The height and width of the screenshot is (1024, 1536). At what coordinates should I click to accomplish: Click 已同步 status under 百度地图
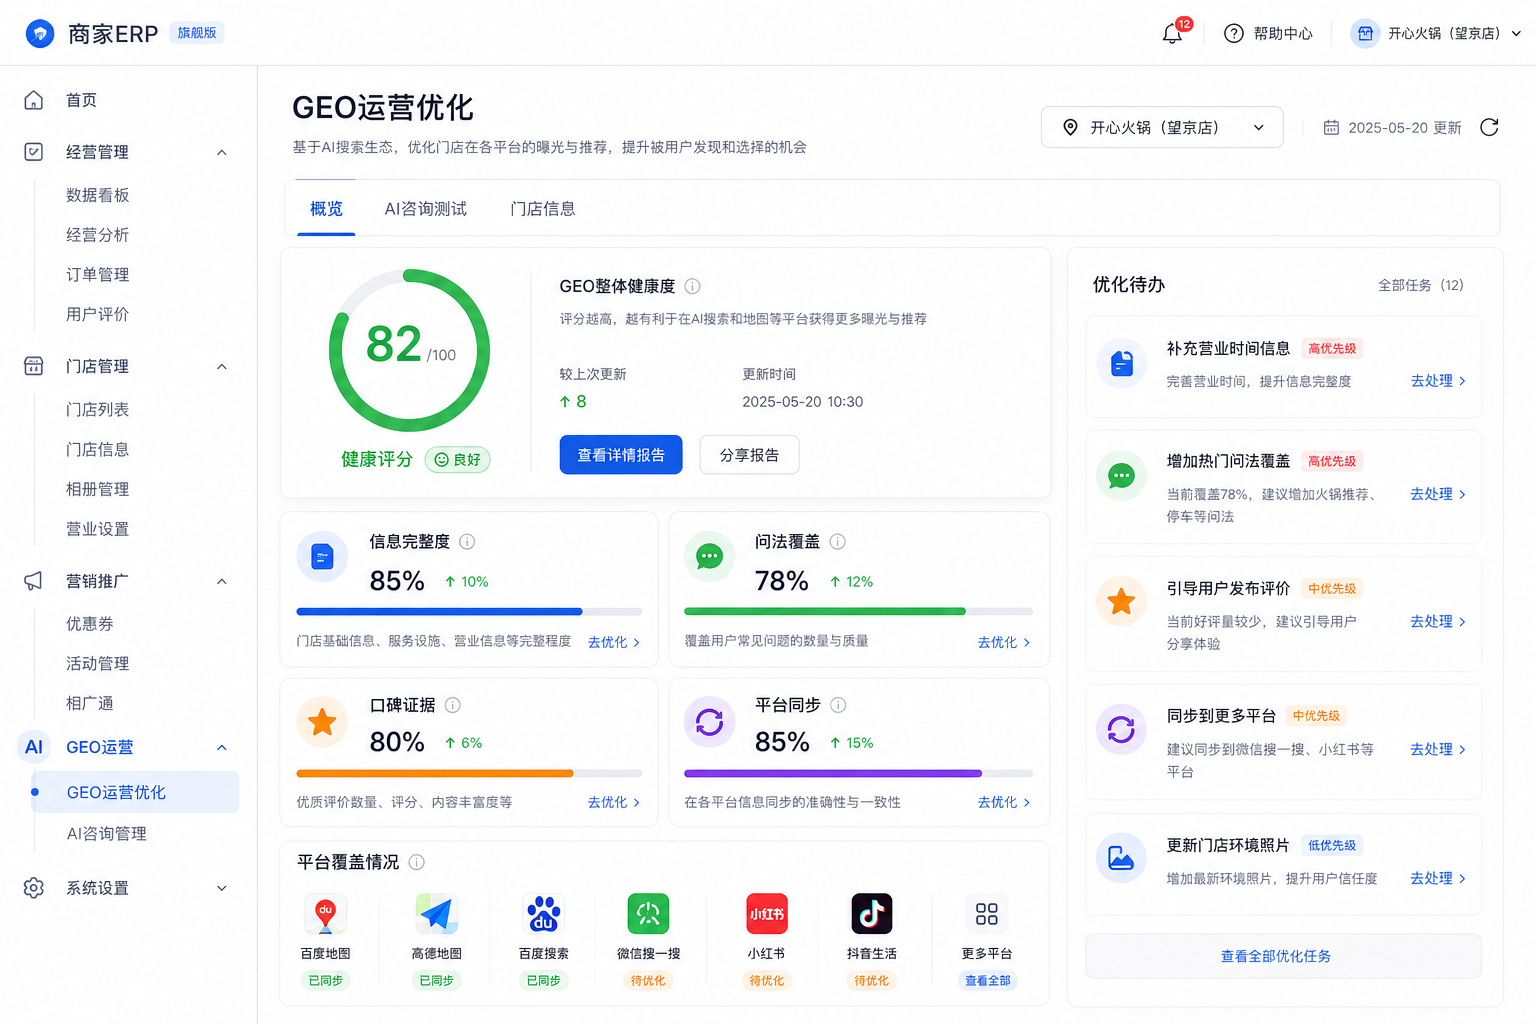[x=325, y=981]
